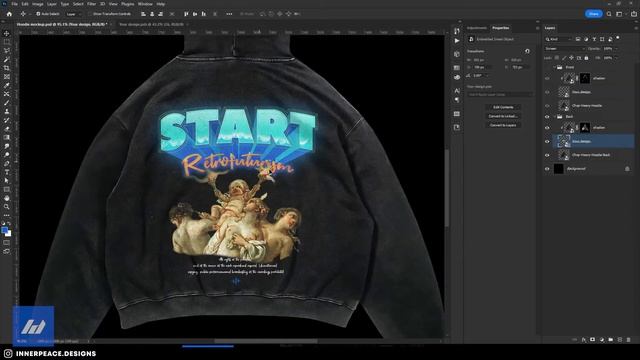Screen dimensions: 640x360
Task: Select the Clone Stamp tool
Action: click(x=7, y=111)
